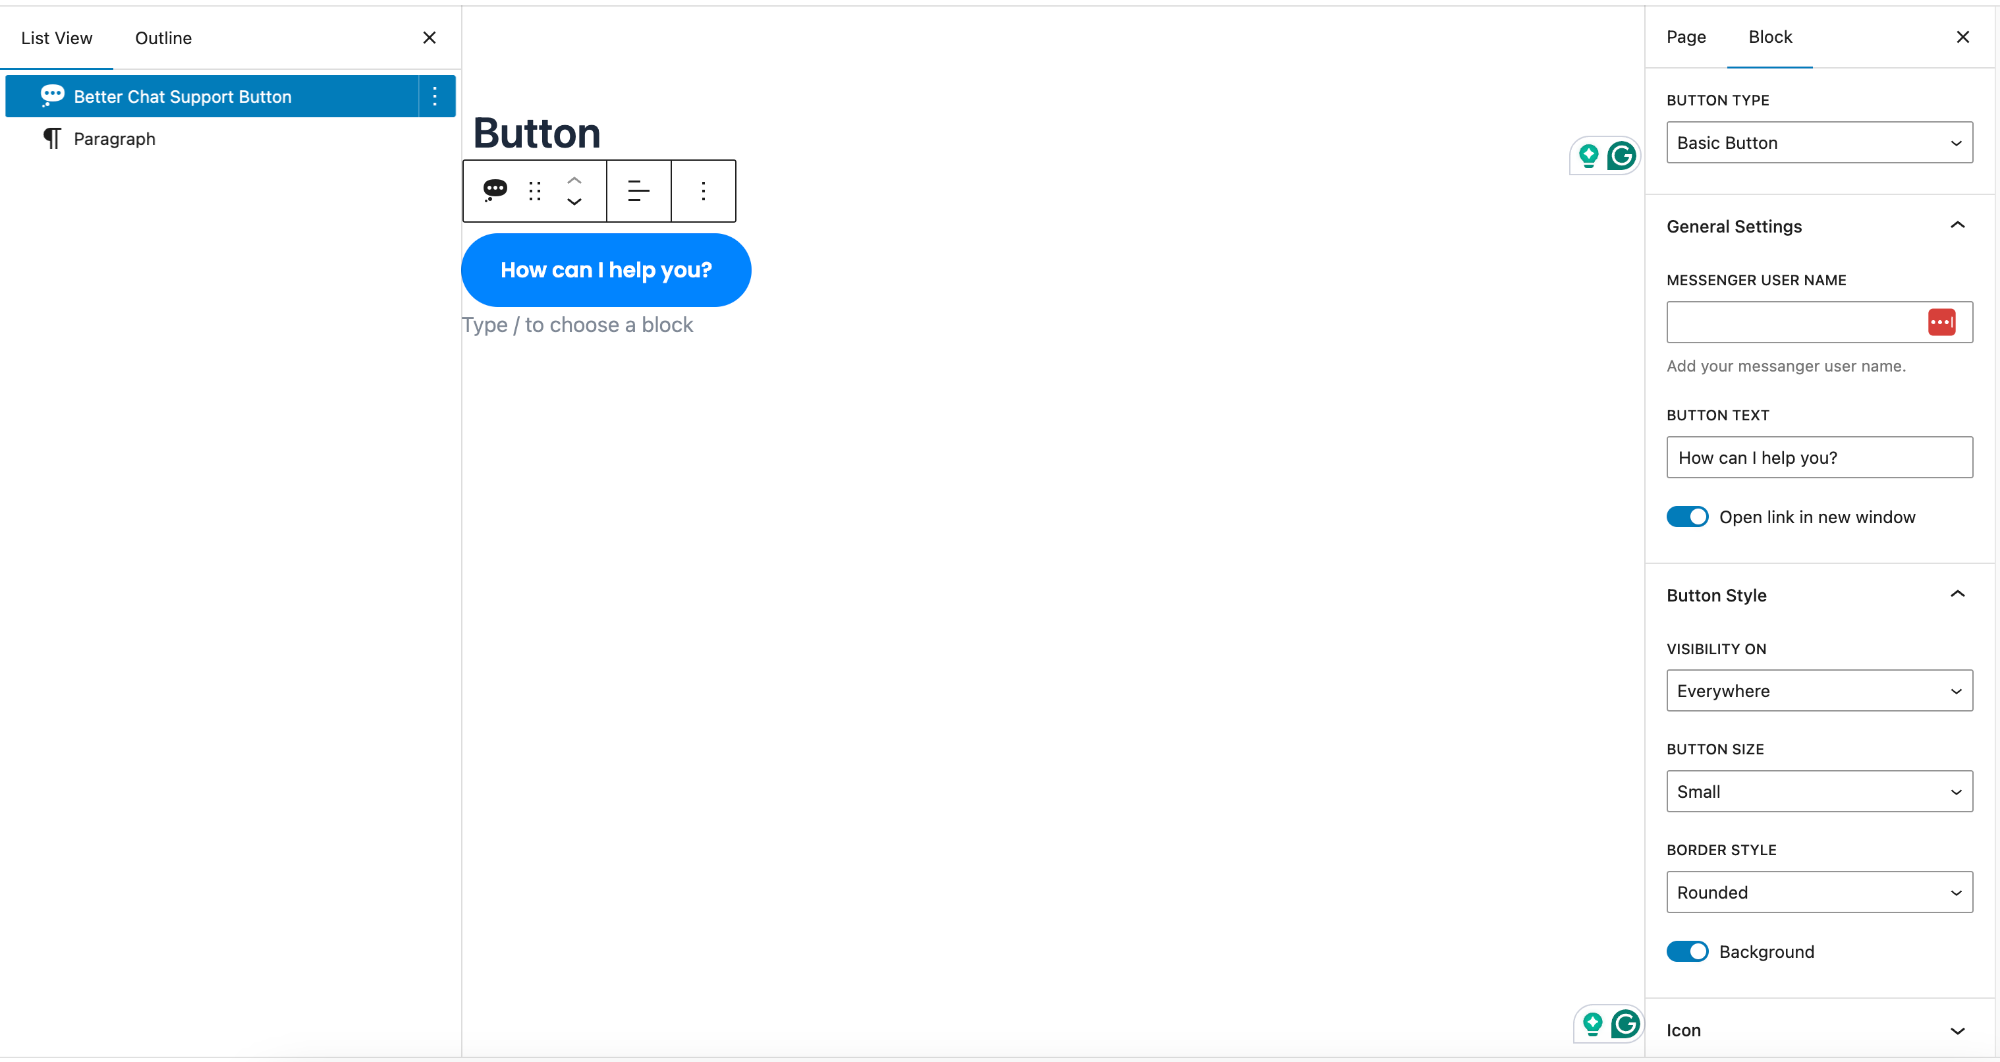The width and height of the screenshot is (2000, 1062).
Task: Click the red icon inside the Messenger User Name field
Action: (1943, 322)
